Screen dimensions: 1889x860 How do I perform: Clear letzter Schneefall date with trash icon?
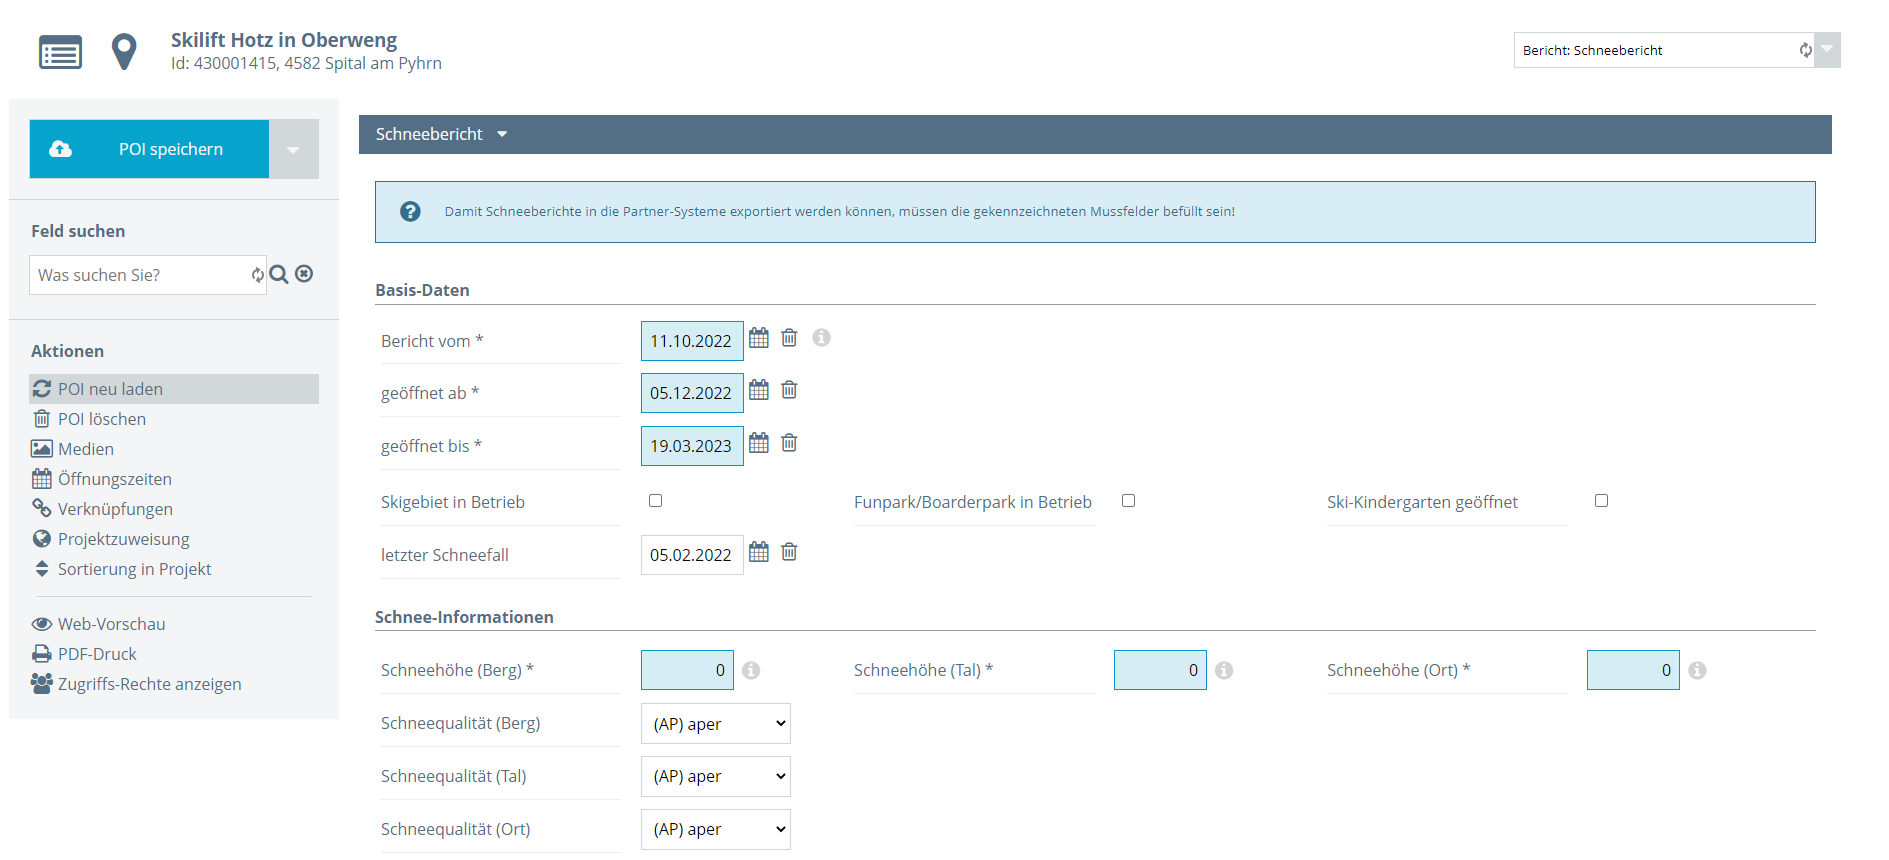coord(789,552)
